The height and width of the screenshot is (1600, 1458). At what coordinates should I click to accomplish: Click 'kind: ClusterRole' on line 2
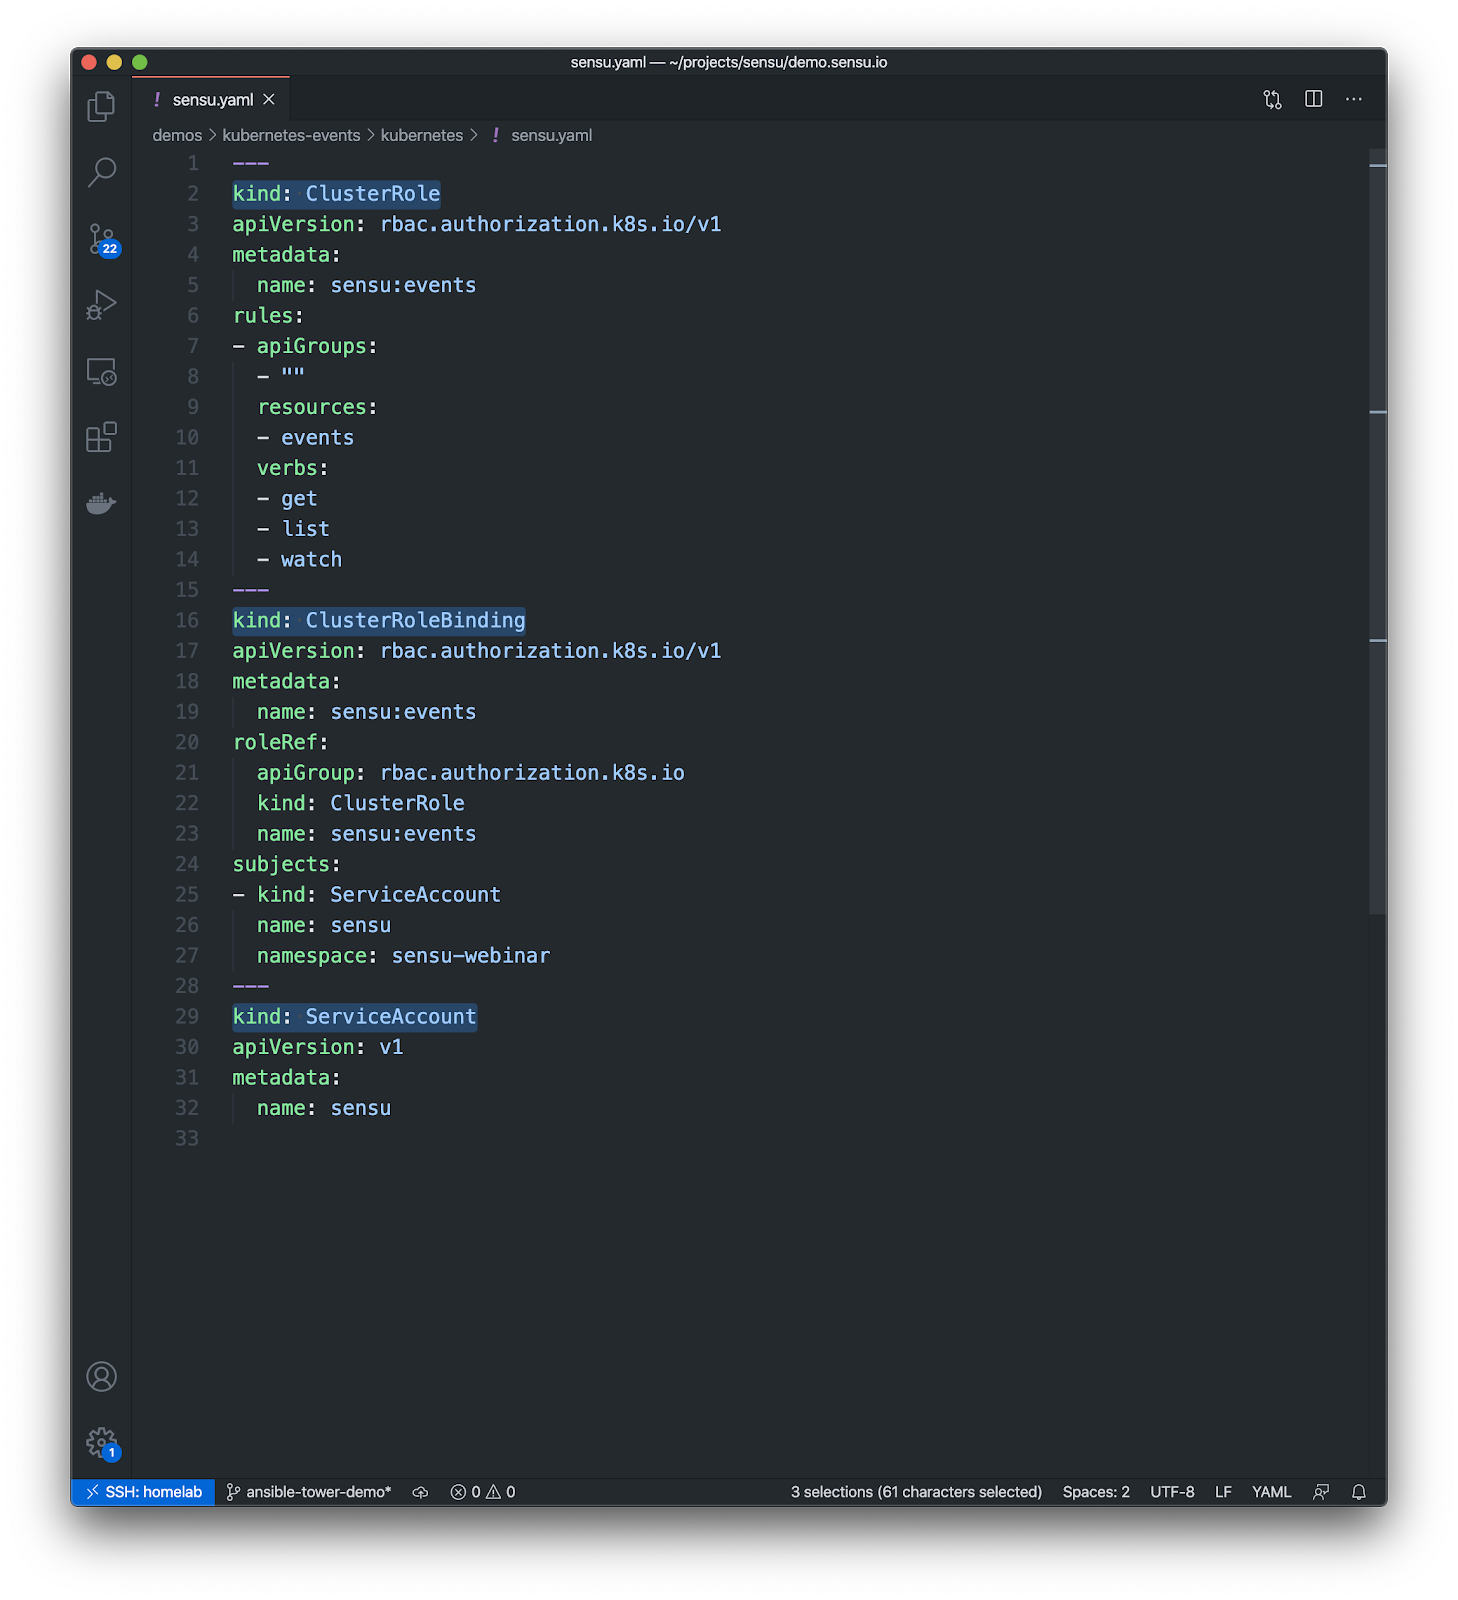click(x=336, y=194)
